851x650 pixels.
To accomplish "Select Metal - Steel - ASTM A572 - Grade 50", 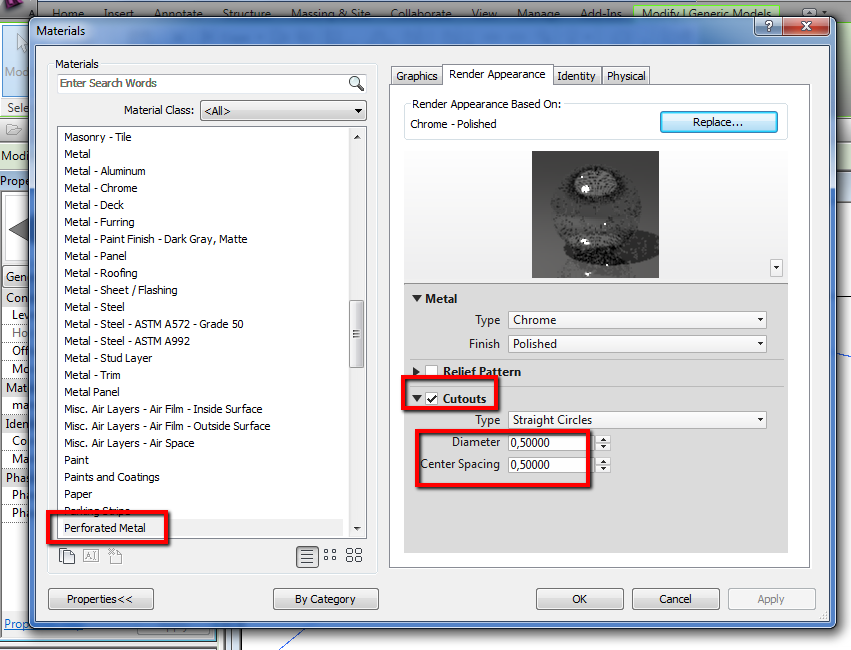I will pos(154,324).
